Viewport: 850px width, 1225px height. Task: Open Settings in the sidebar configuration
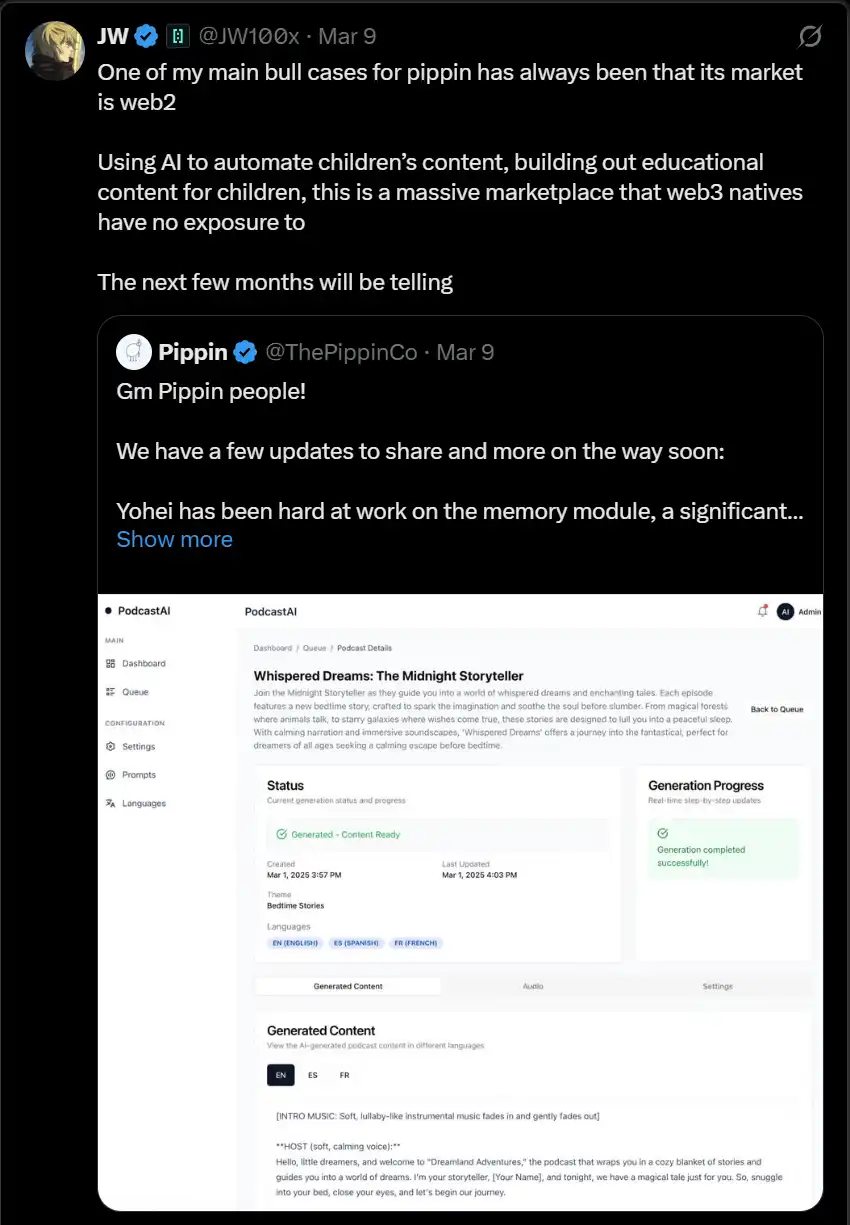138,747
